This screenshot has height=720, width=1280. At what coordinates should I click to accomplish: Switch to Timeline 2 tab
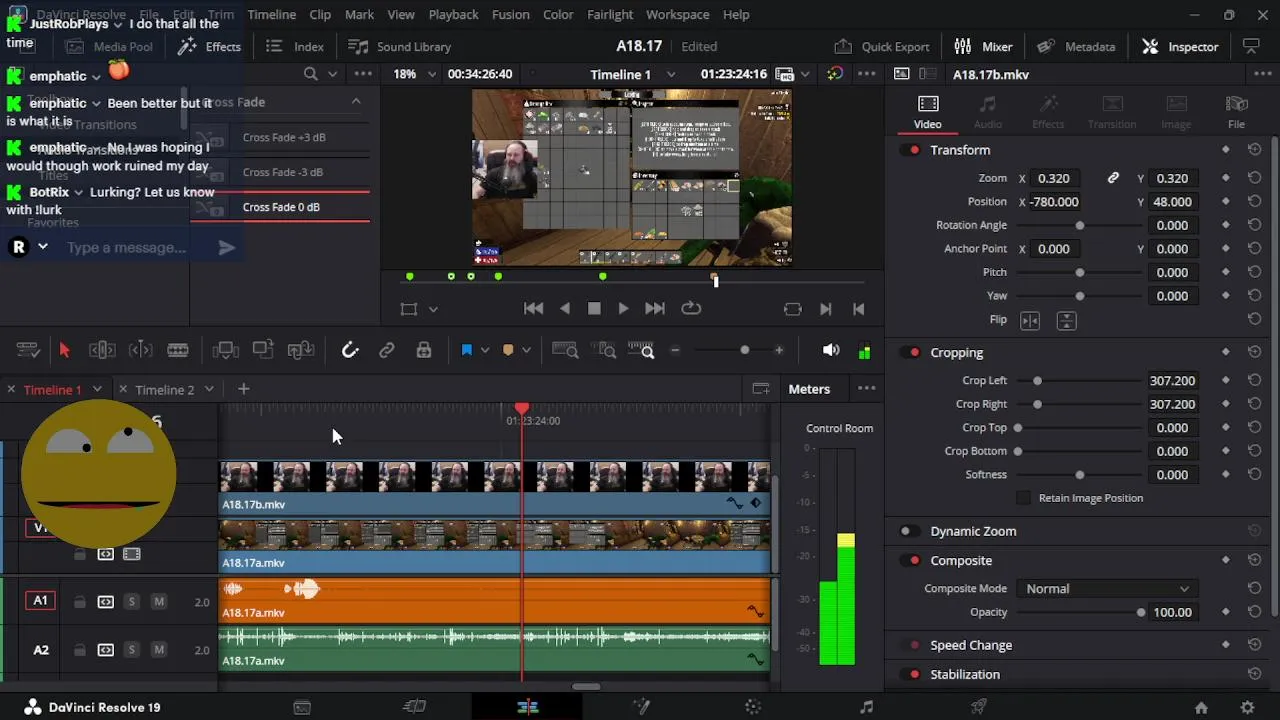[164, 389]
